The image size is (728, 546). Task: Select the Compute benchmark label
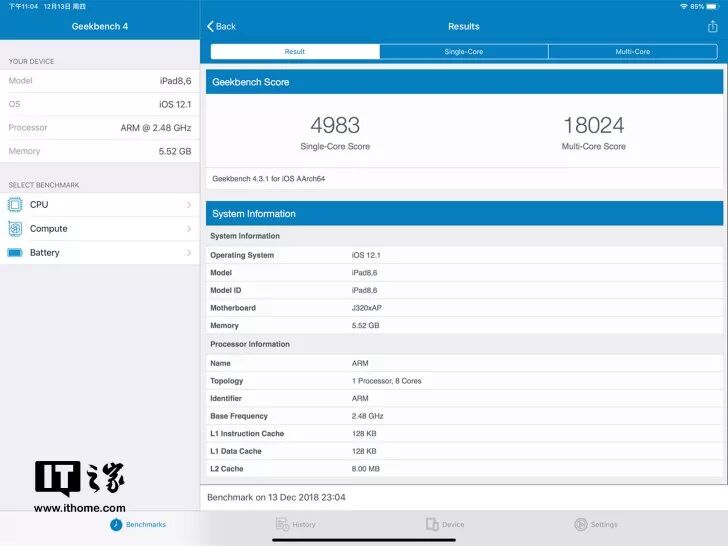(x=49, y=229)
